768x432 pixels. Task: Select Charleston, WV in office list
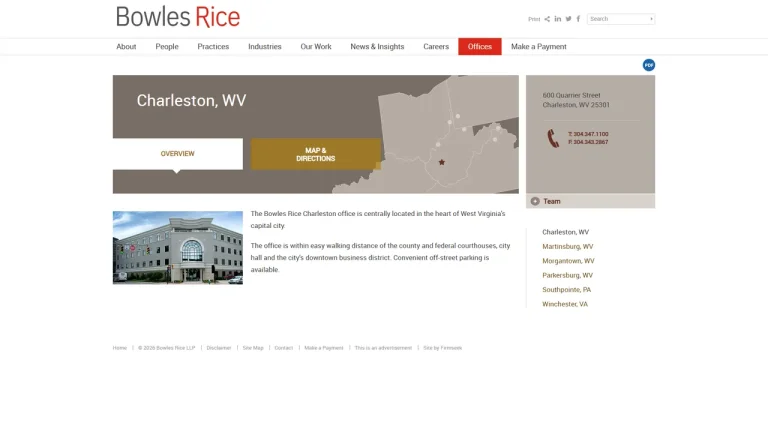coord(565,232)
